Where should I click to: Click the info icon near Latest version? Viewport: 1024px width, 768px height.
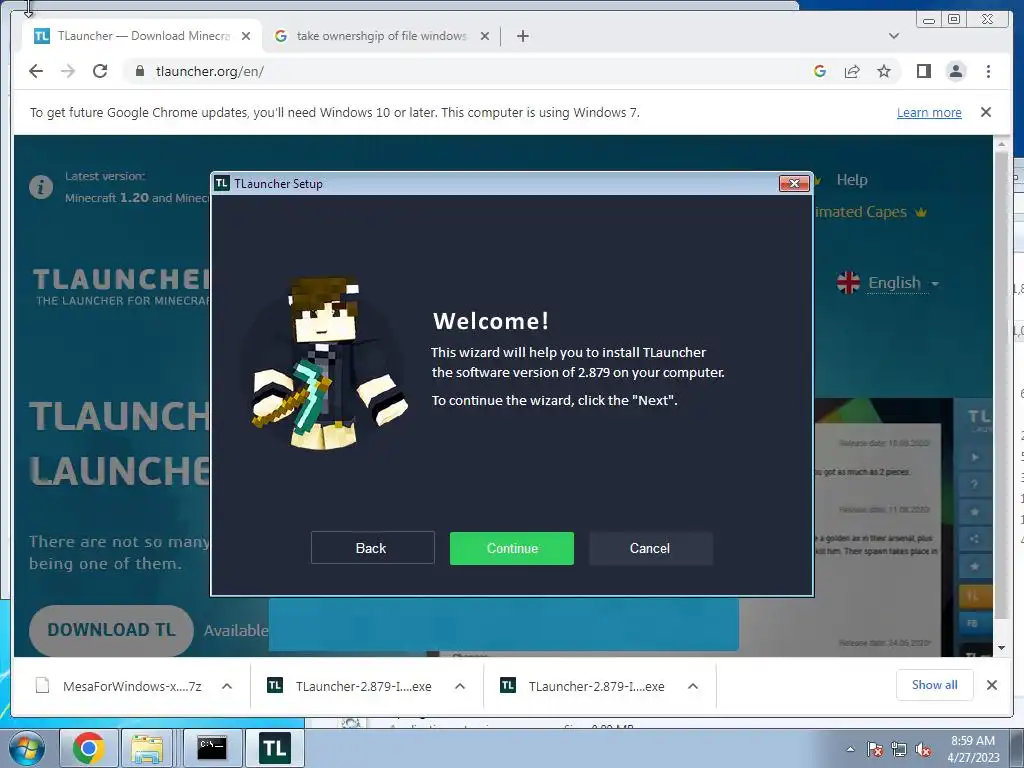pos(40,187)
